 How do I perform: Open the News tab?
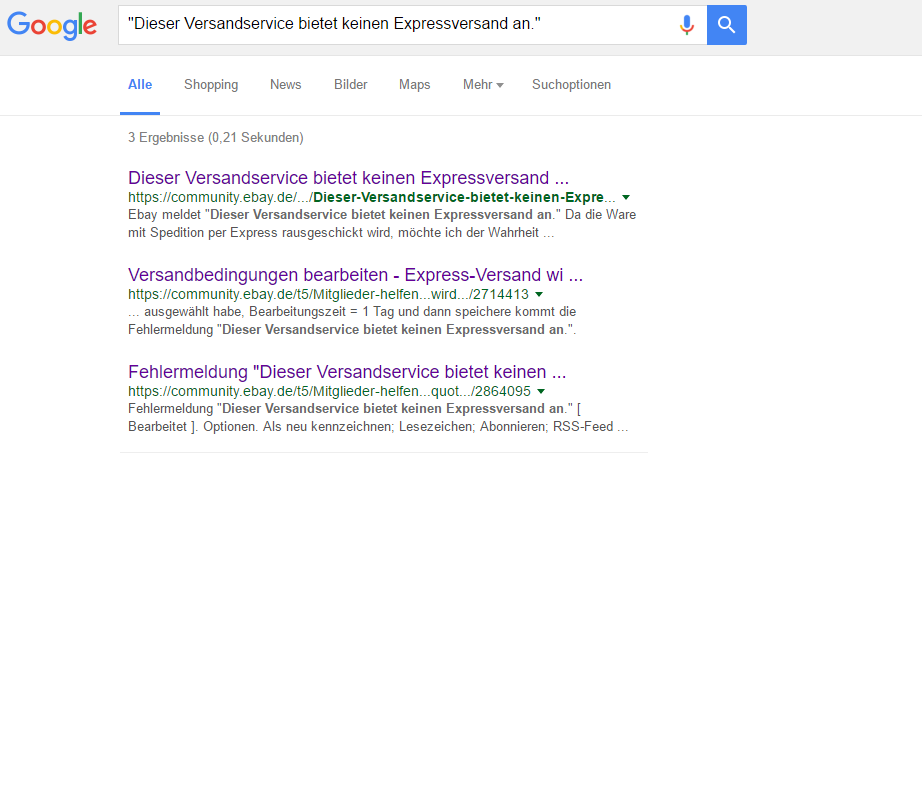[285, 85]
